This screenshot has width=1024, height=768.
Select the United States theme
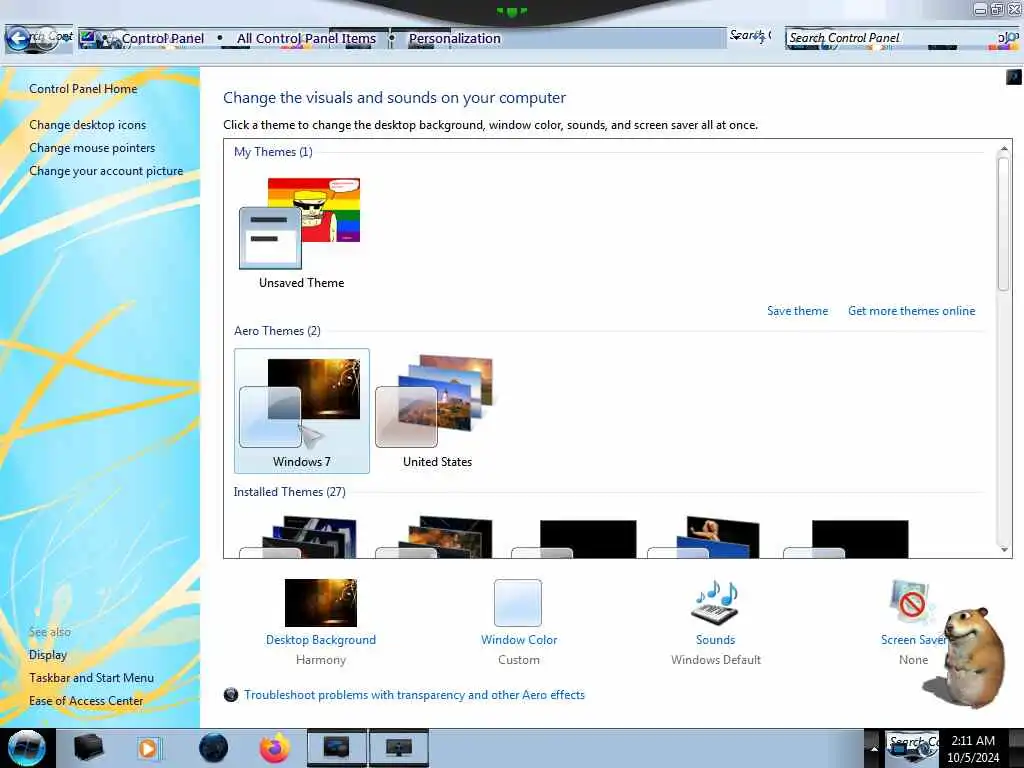coord(437,411)
